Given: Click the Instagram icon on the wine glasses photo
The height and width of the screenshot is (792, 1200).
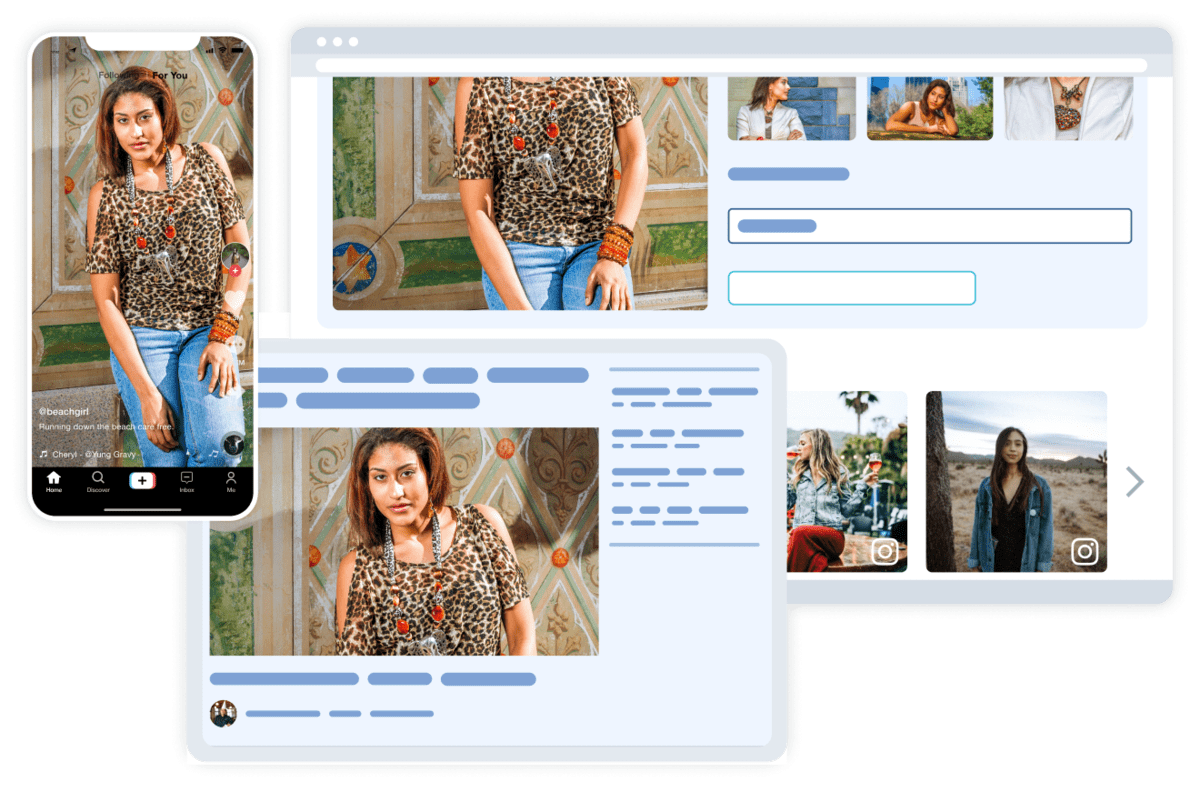Looking at the screenshot, I should click(x=884, y=549).
